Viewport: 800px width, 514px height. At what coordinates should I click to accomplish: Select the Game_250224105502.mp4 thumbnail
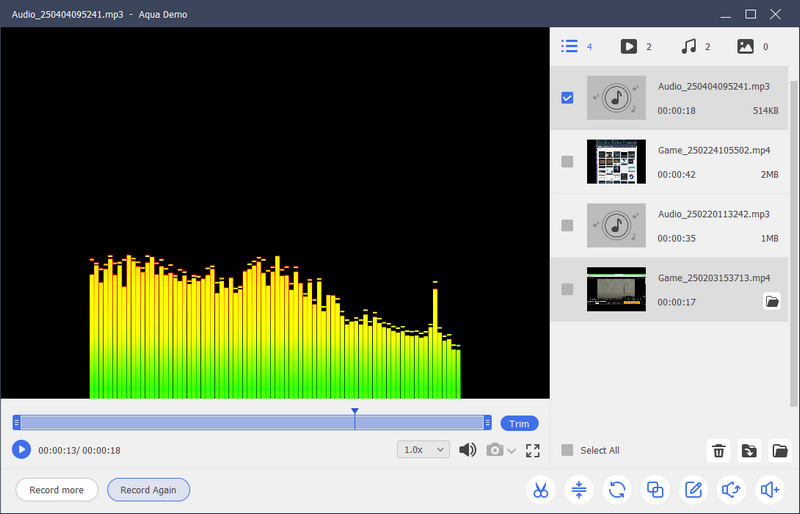point(616,161)
